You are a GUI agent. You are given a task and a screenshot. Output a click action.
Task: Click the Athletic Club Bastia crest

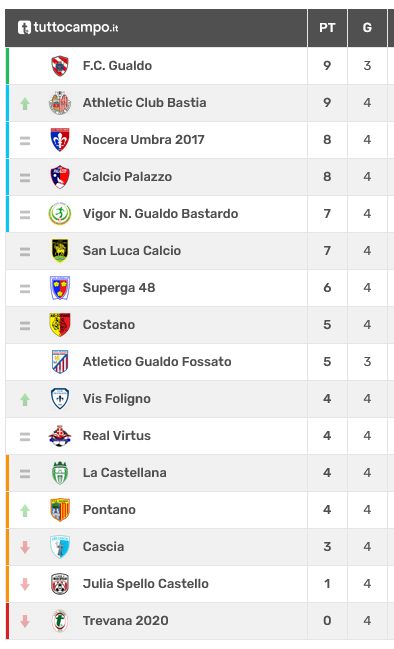(60, 103)
